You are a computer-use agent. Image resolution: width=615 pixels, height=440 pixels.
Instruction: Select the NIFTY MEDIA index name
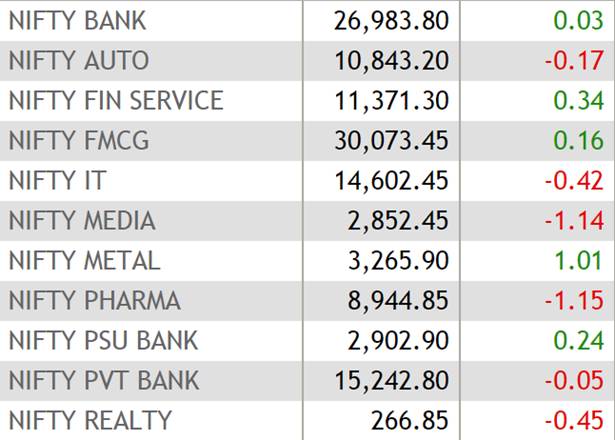point(82,221)
